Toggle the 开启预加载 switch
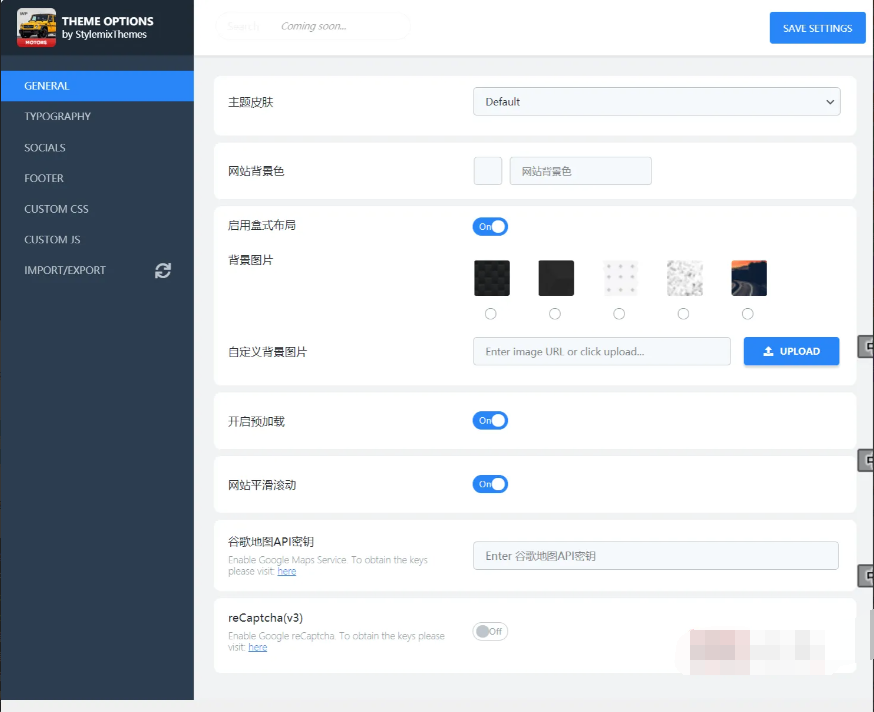Viewport: 874px width, 712px height. (490, 420)
